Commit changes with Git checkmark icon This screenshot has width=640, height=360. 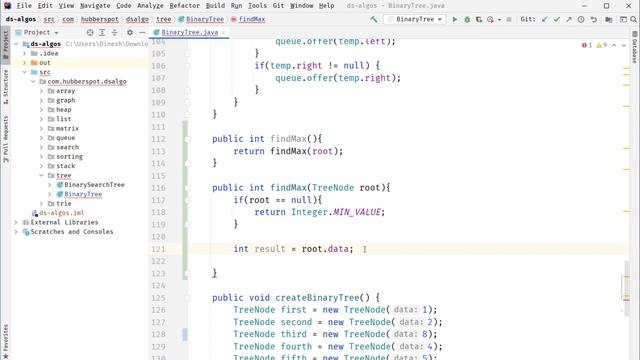coord(557,19)
